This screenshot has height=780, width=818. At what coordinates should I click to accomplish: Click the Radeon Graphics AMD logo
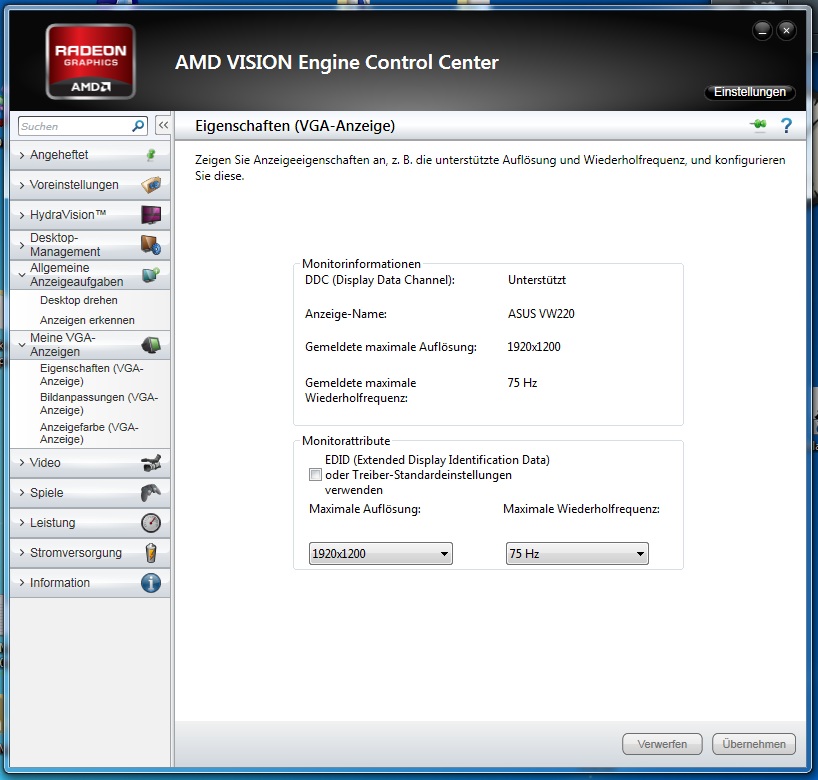(91, 62)
